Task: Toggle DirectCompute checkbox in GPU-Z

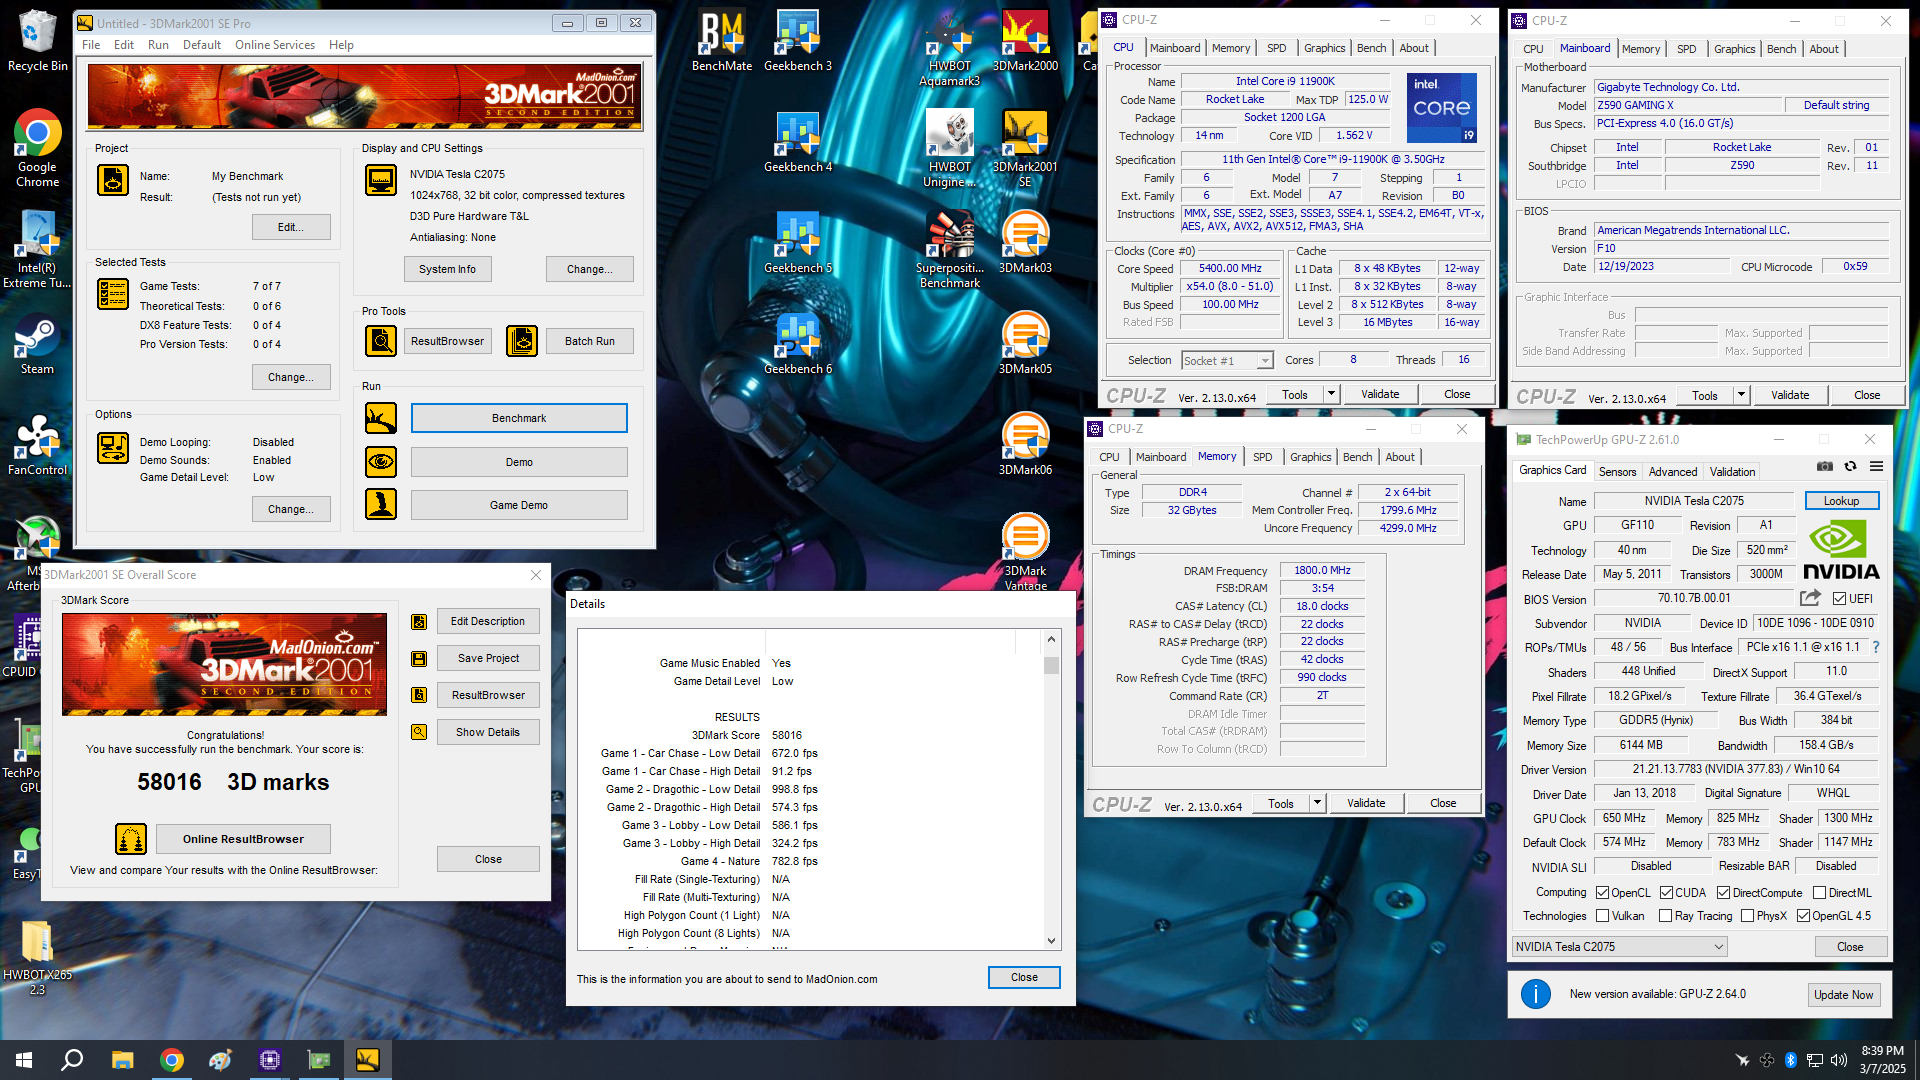Action: (1724, 893)
